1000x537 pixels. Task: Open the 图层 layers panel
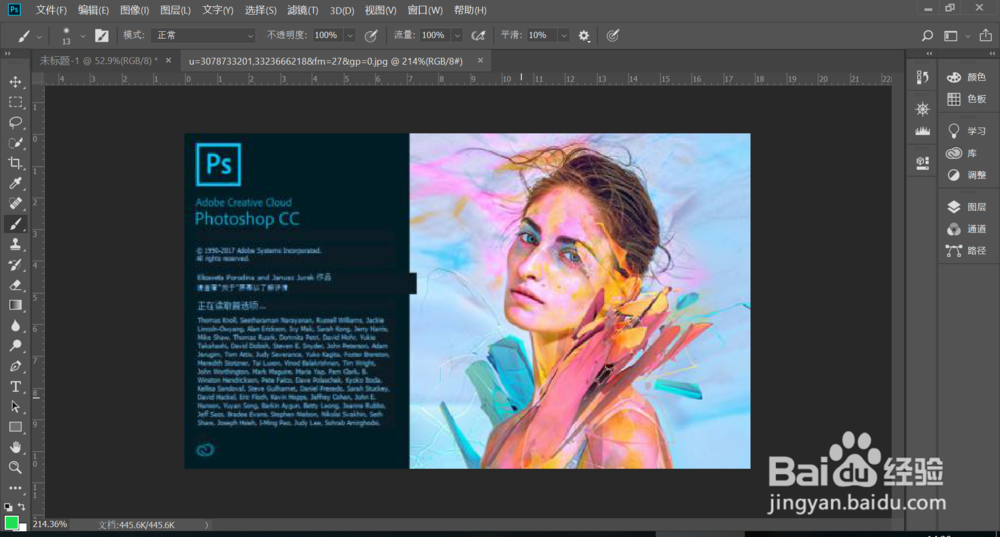pos(967,207)
